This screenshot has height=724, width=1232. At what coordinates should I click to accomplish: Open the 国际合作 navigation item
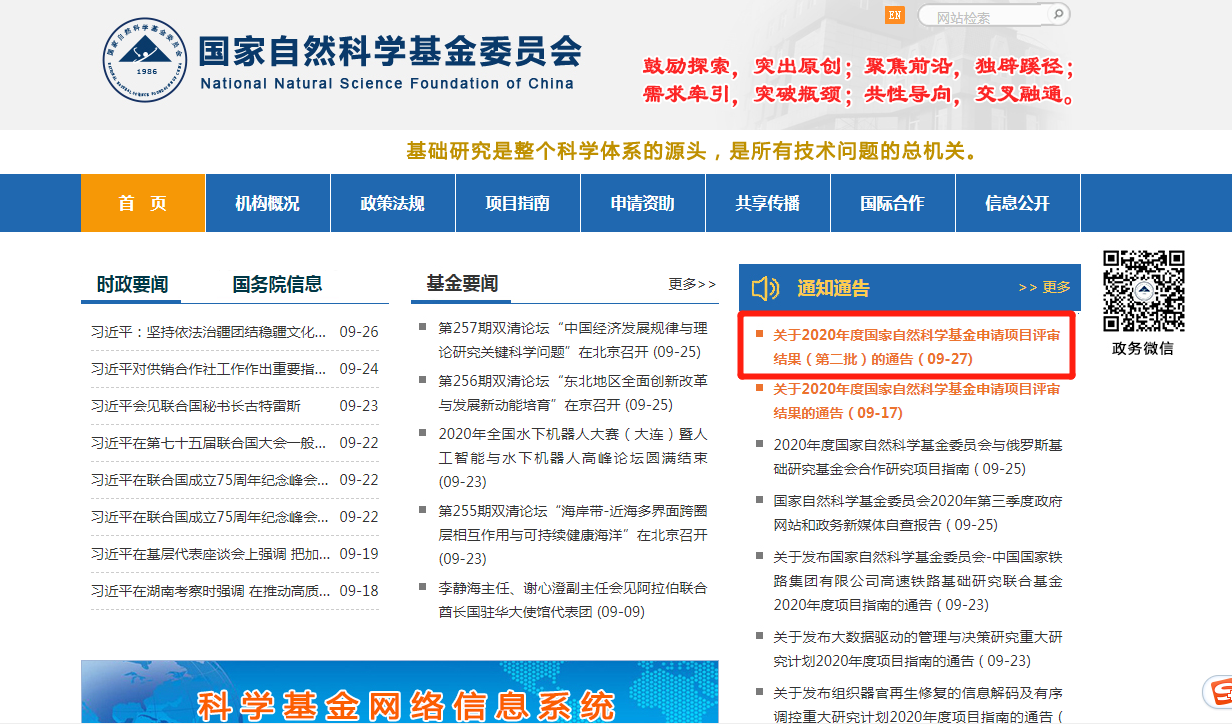892,203
